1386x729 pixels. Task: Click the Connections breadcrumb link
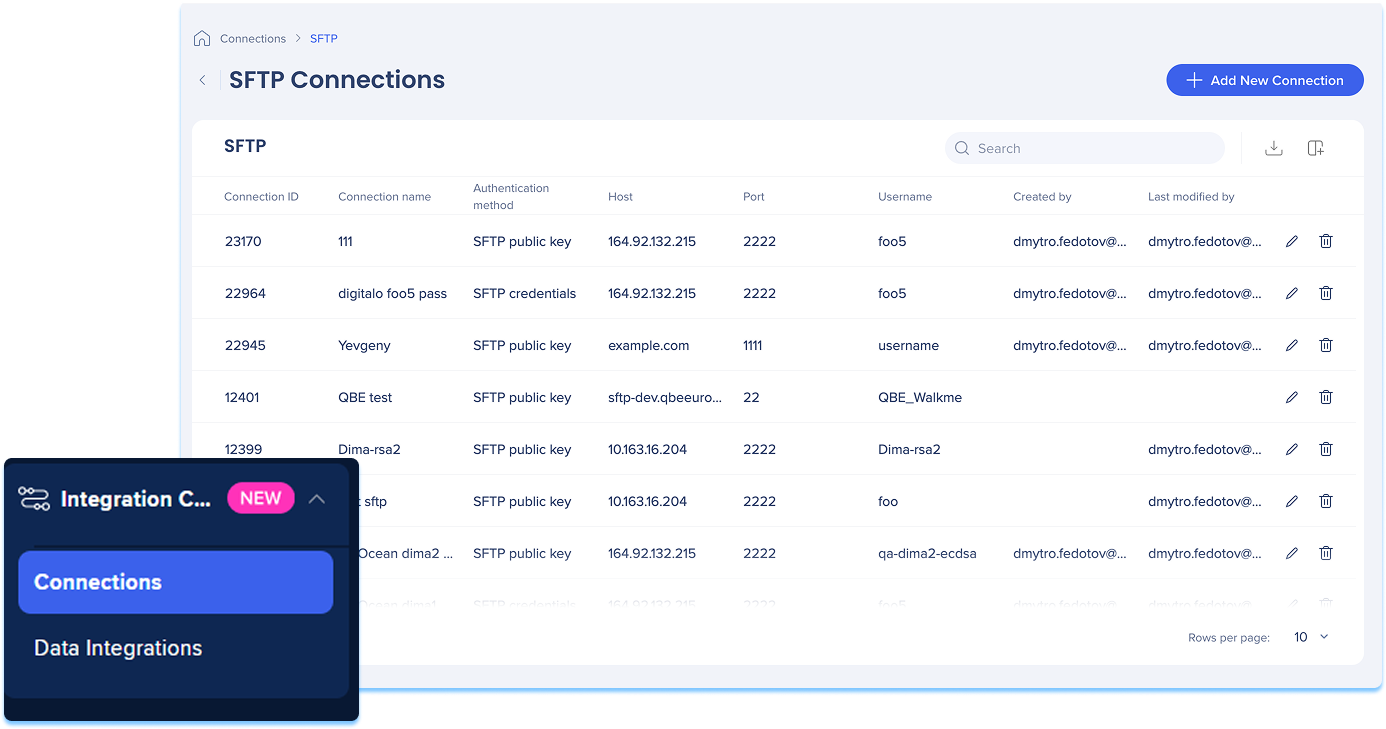[253, 39]
